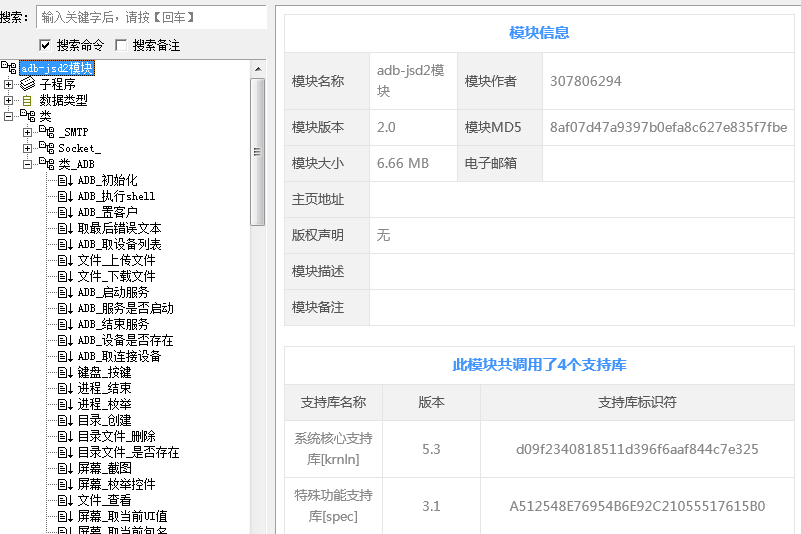This screenshot has height=534, width=801.
Task: Click the 模块信息 heading
Action: (x=539, y=33)
